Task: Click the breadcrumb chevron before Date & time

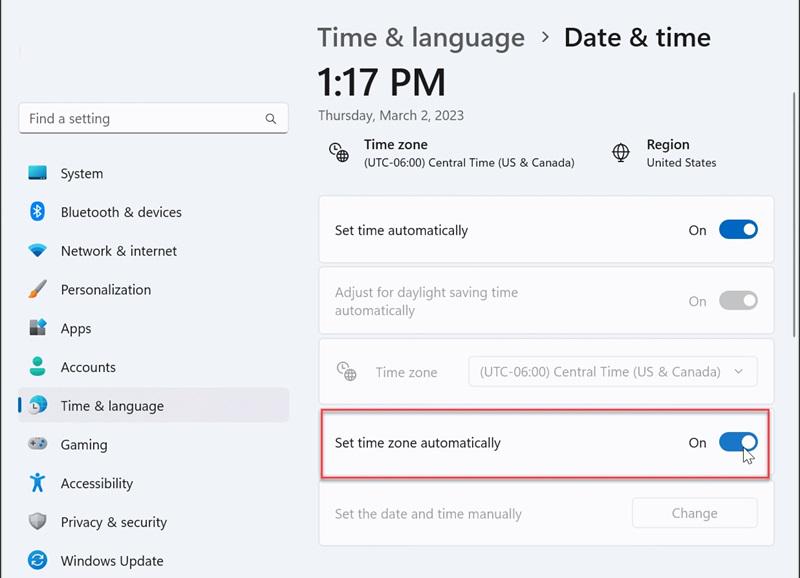Action: click(545, 37)
